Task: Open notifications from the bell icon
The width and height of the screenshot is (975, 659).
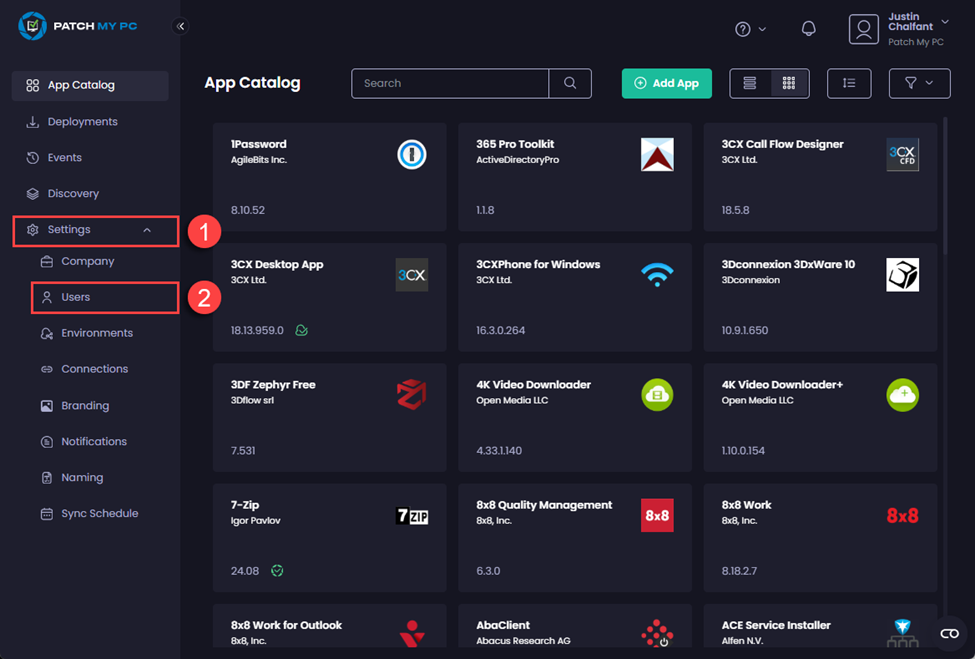Action: [x=808, y=28]
